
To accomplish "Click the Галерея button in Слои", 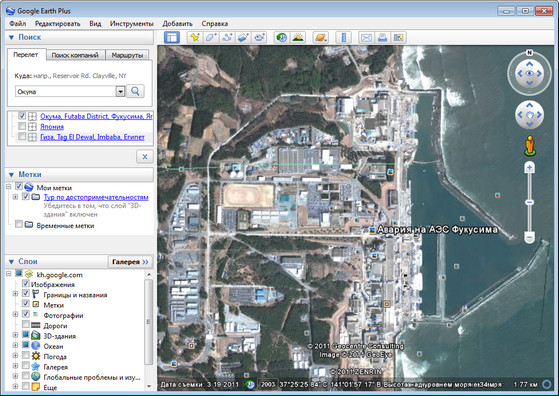I will pyautogui.click(x=130, y=262).
